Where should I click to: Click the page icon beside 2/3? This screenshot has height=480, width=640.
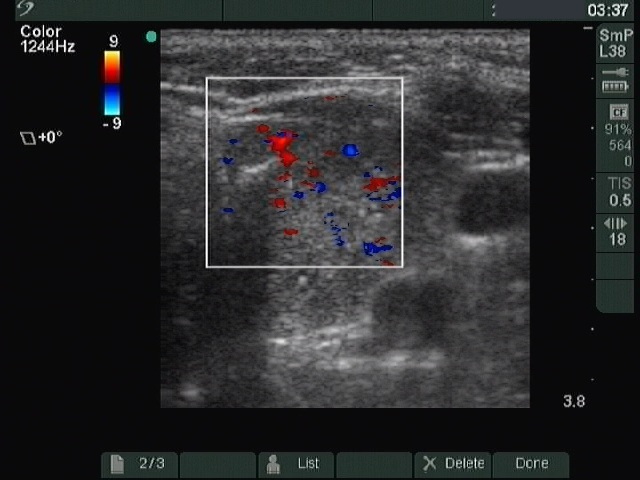[117, 464]
